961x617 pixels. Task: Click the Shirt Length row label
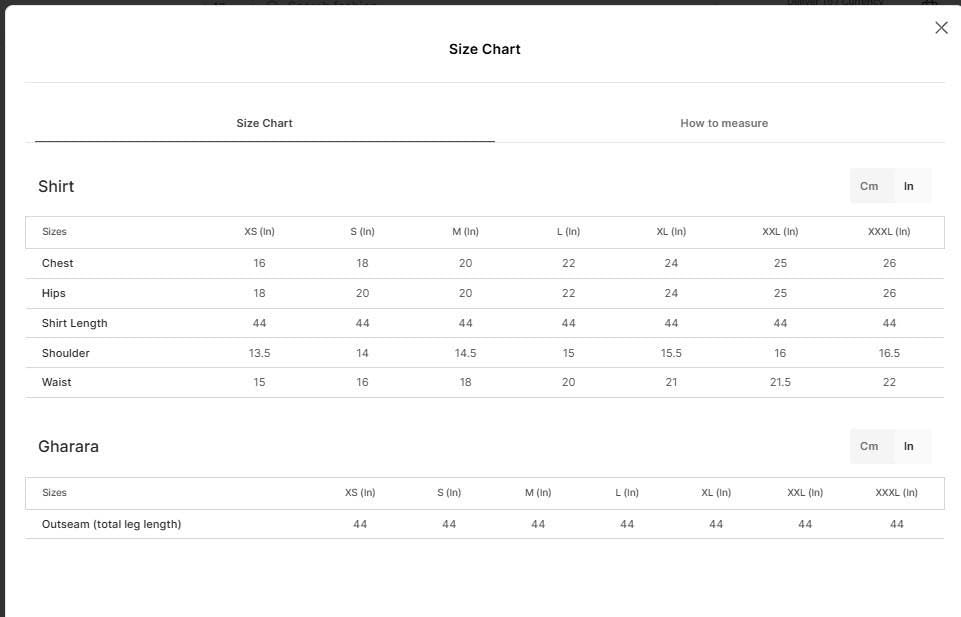[74, 323]
